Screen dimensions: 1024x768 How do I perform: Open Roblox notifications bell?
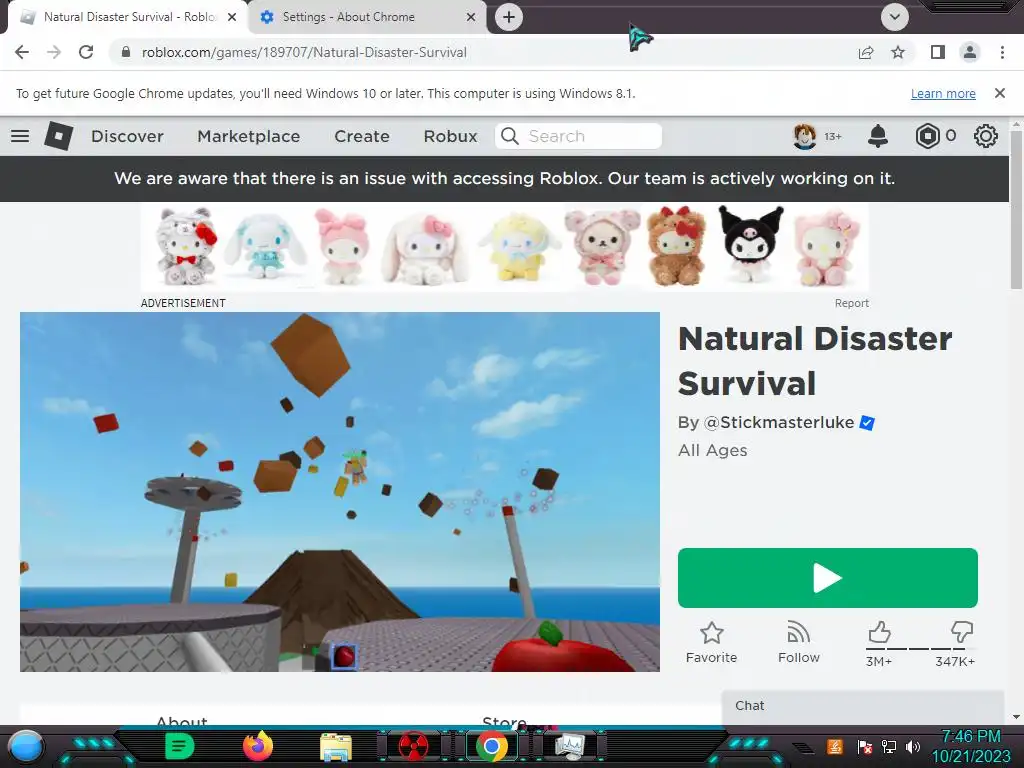878,136
